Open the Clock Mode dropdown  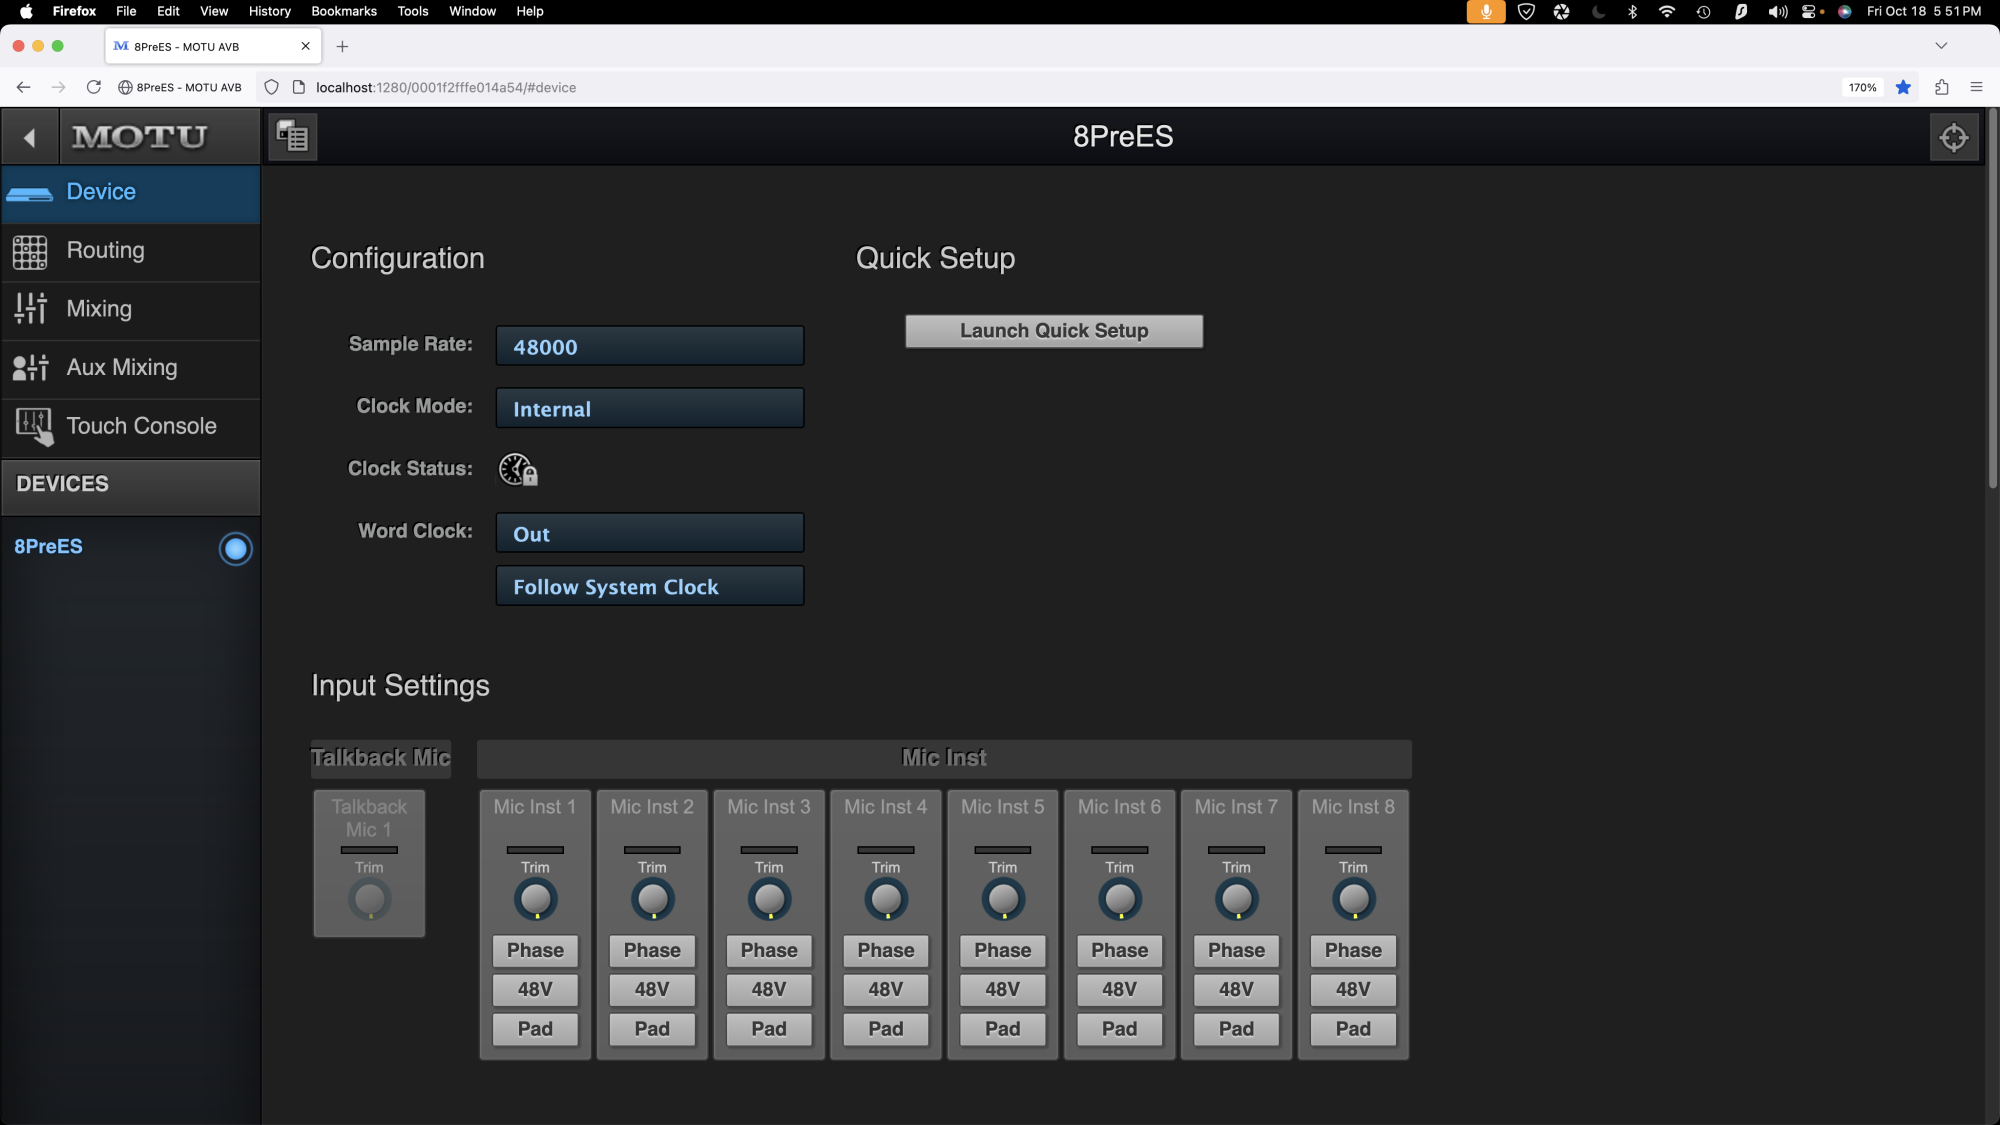[x=650, y=408]
